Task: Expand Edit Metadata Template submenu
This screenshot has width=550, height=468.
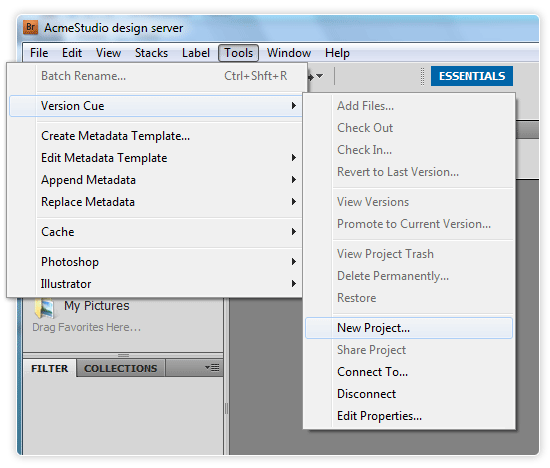Action: click(155, 158)
